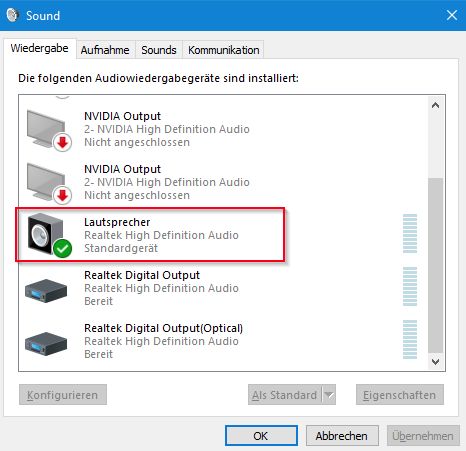
Task: Select the first NVIDIA Output monitor icon
Action: coord(49,130)
